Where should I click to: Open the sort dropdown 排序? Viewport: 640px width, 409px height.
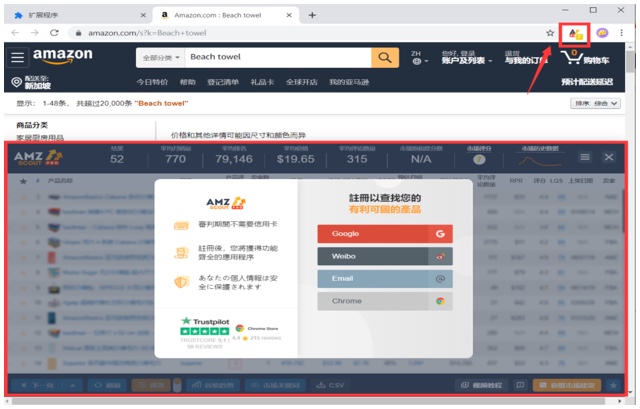coord(596,103)
